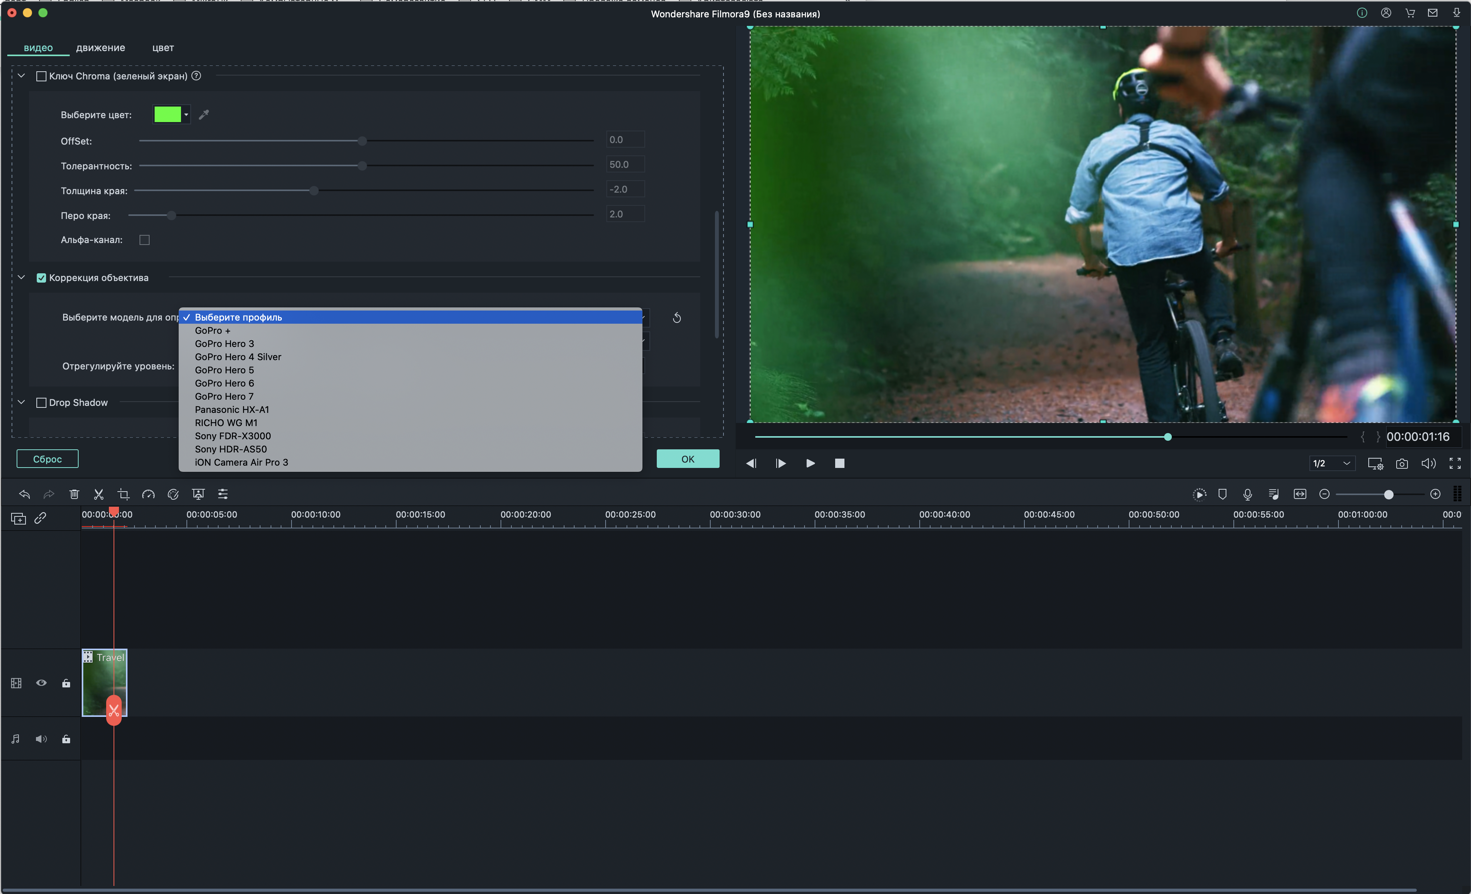
Task: Open the speed gauge tool
Action: (x=148, y=494)
